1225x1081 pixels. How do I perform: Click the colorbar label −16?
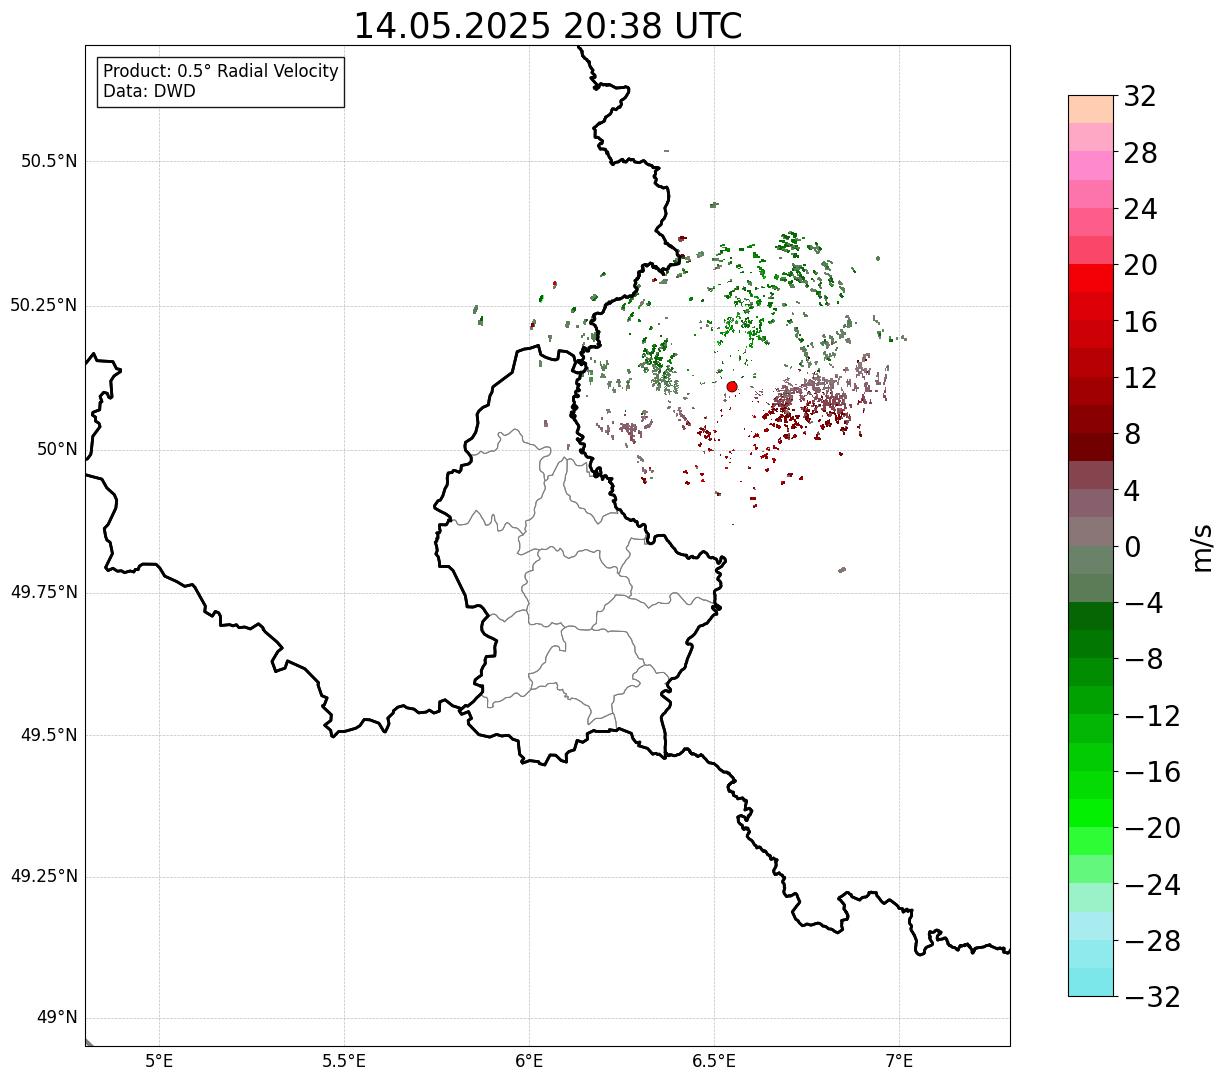point(1152,772)
